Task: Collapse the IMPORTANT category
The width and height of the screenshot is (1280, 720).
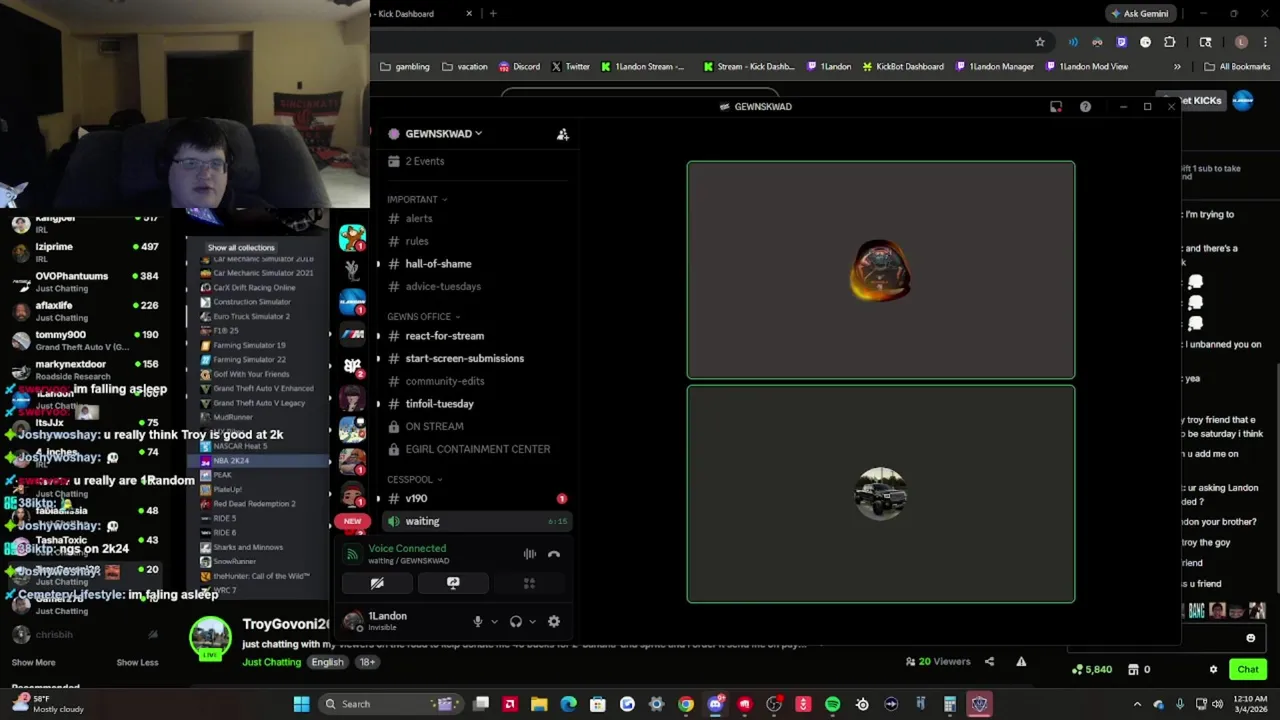Action: click(x=417, y=199)
